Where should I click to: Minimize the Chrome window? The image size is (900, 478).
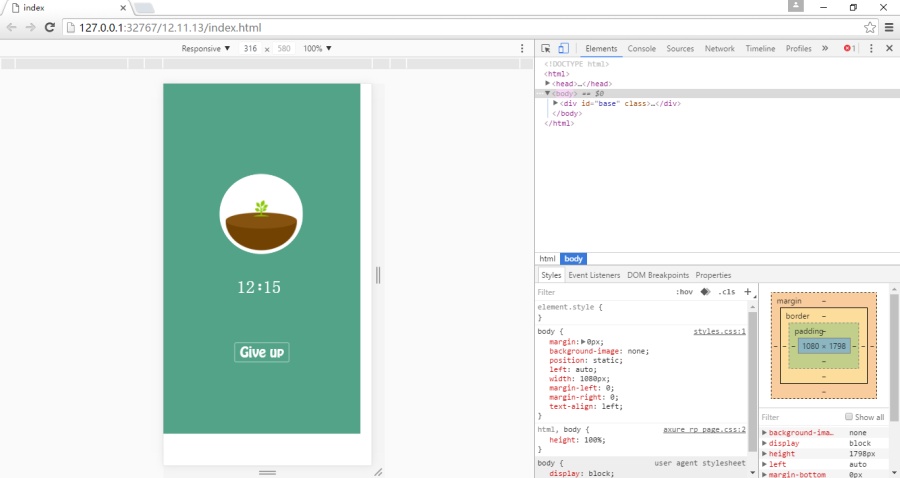(824, 7)
